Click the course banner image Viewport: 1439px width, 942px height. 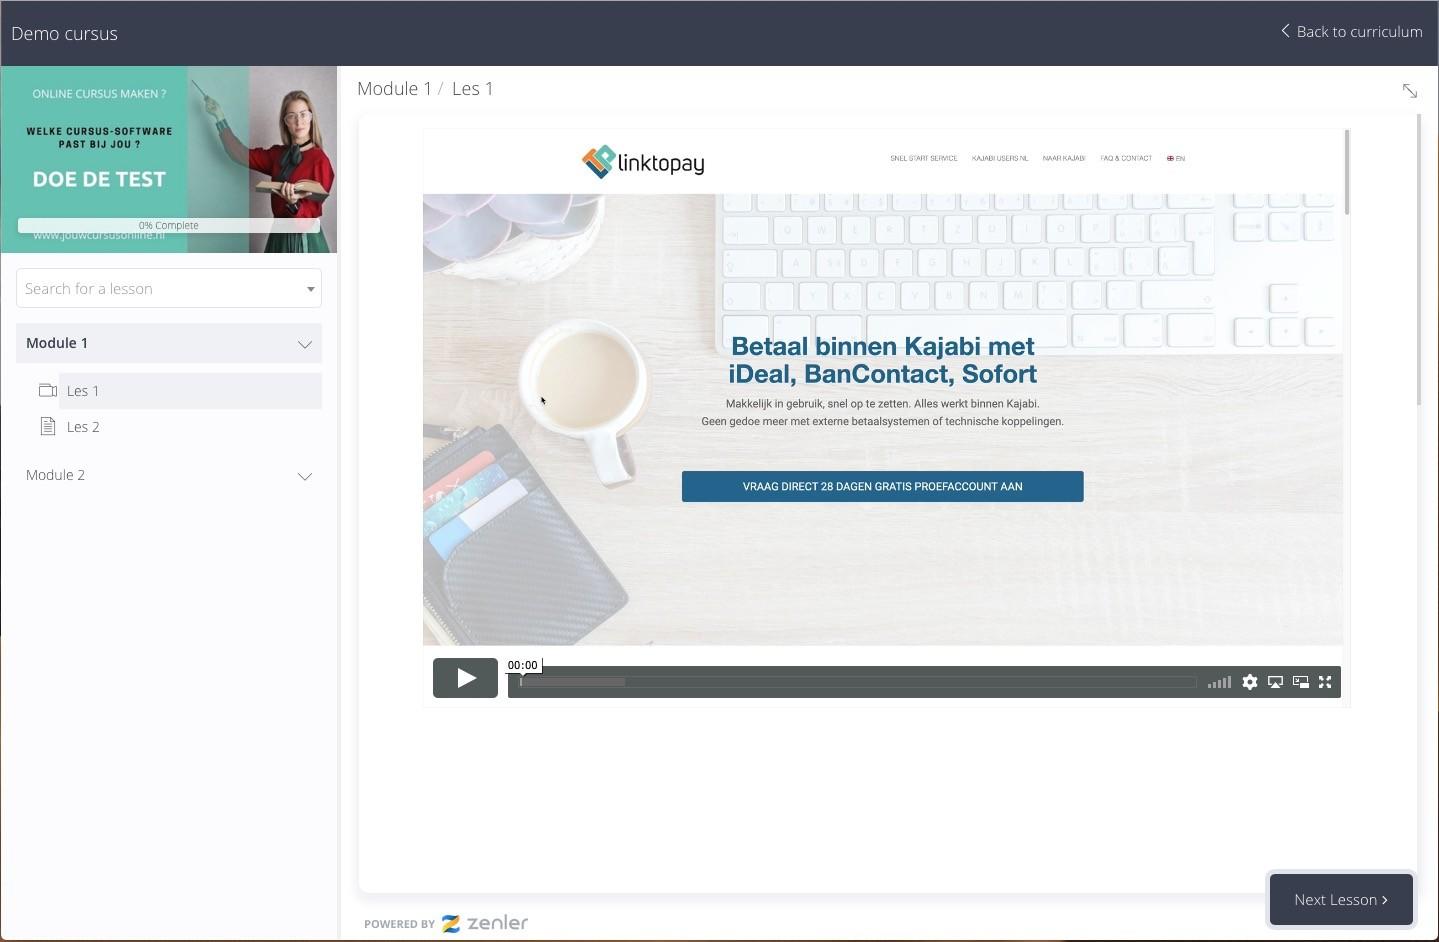(169, 159)
